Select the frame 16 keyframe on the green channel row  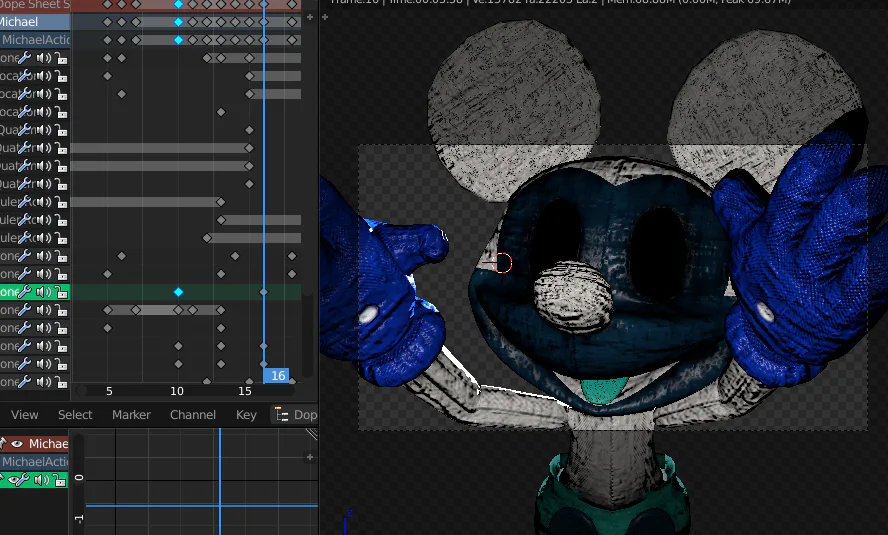tap(263, 292)
